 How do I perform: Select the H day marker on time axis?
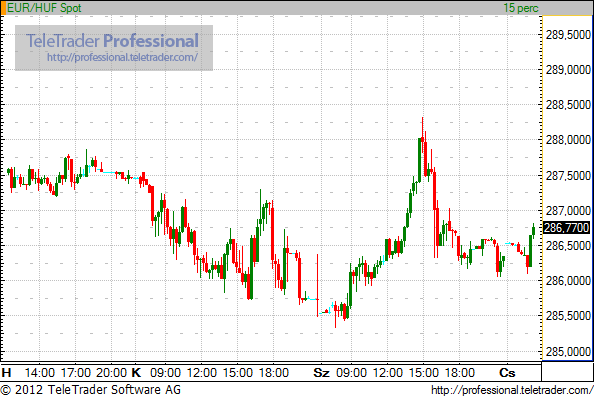click(x=6, y=373)
